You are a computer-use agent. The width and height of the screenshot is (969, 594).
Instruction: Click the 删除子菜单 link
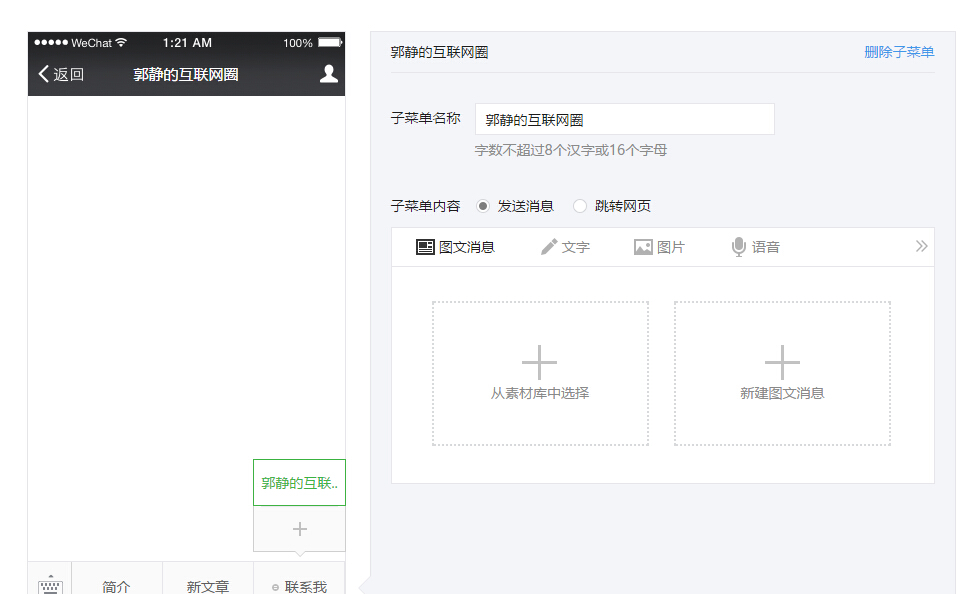click(899, 53)
